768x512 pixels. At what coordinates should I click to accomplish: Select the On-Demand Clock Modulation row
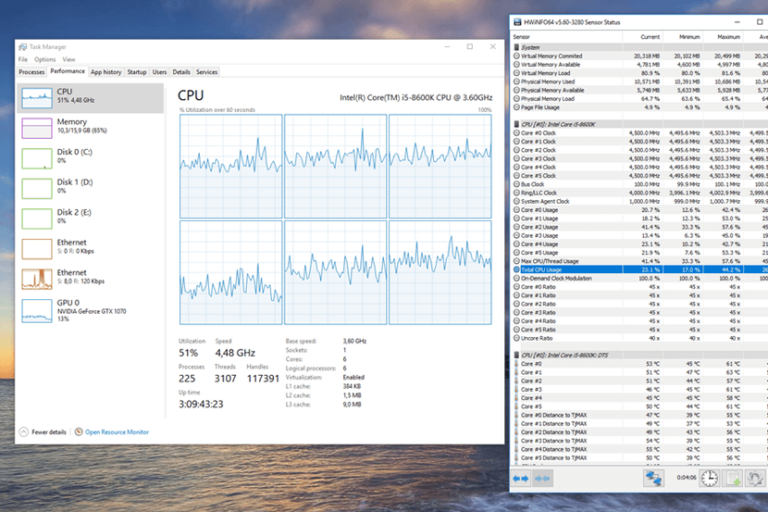[639, 278]
